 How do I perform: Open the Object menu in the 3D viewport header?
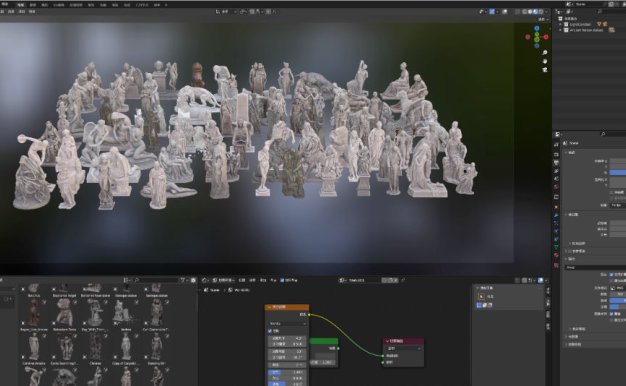coord(32,12)
